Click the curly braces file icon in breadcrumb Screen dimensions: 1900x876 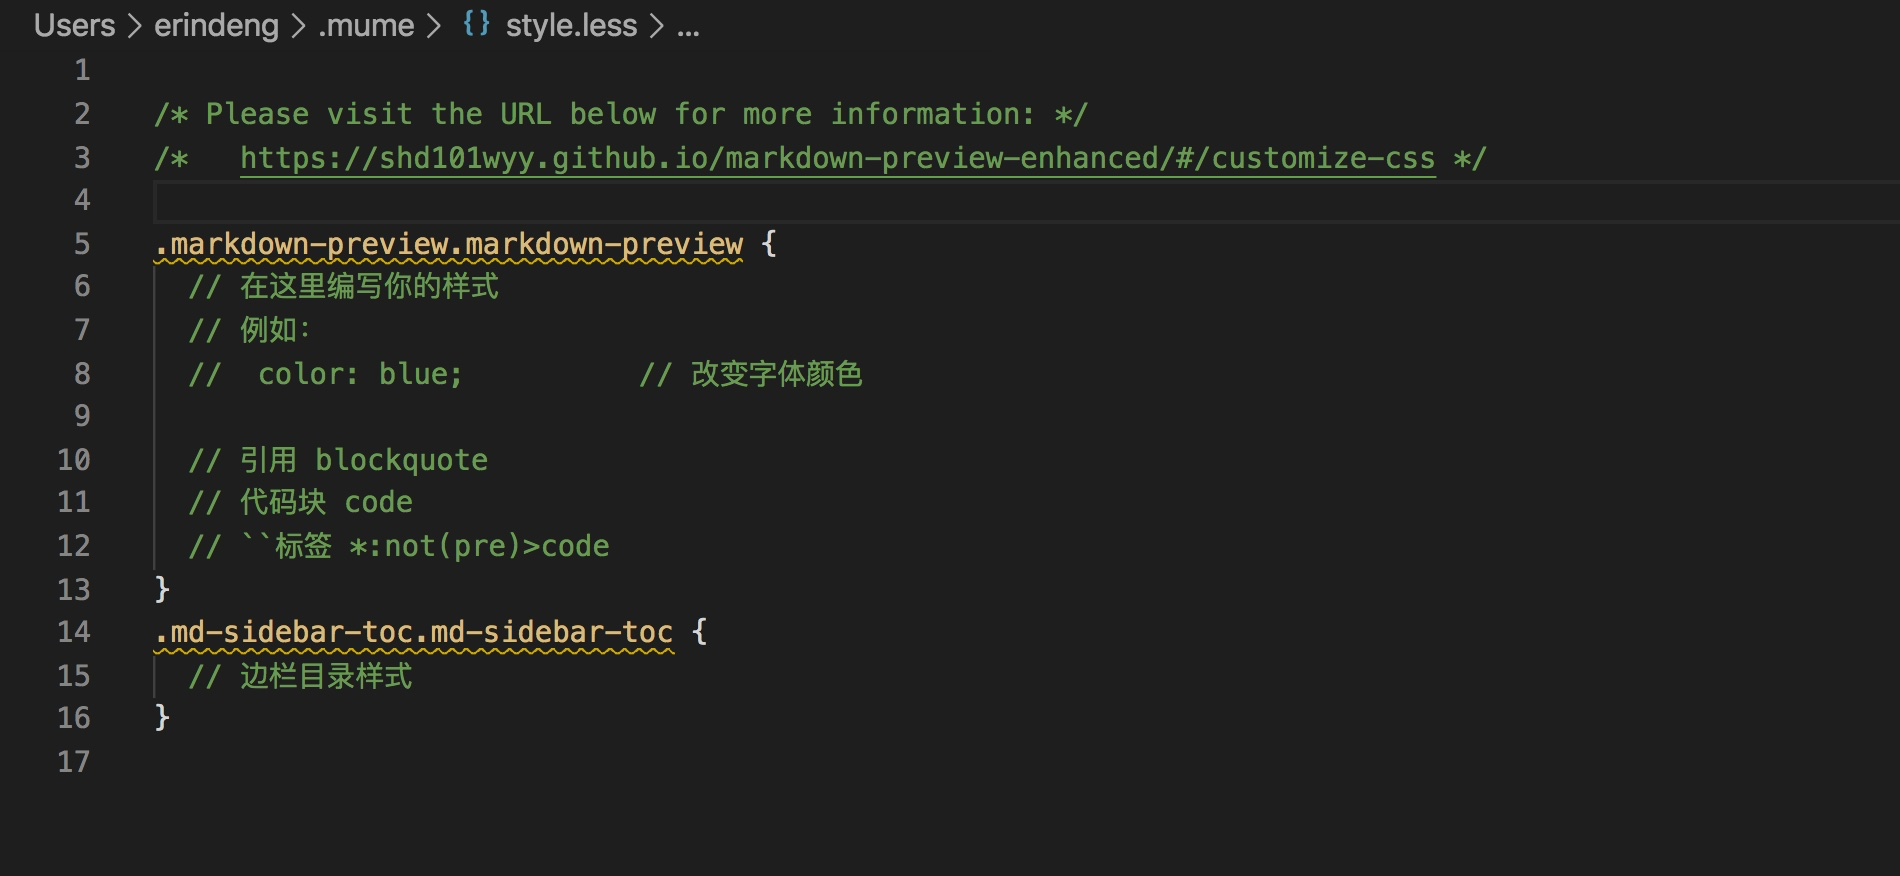tap(476, 23)
